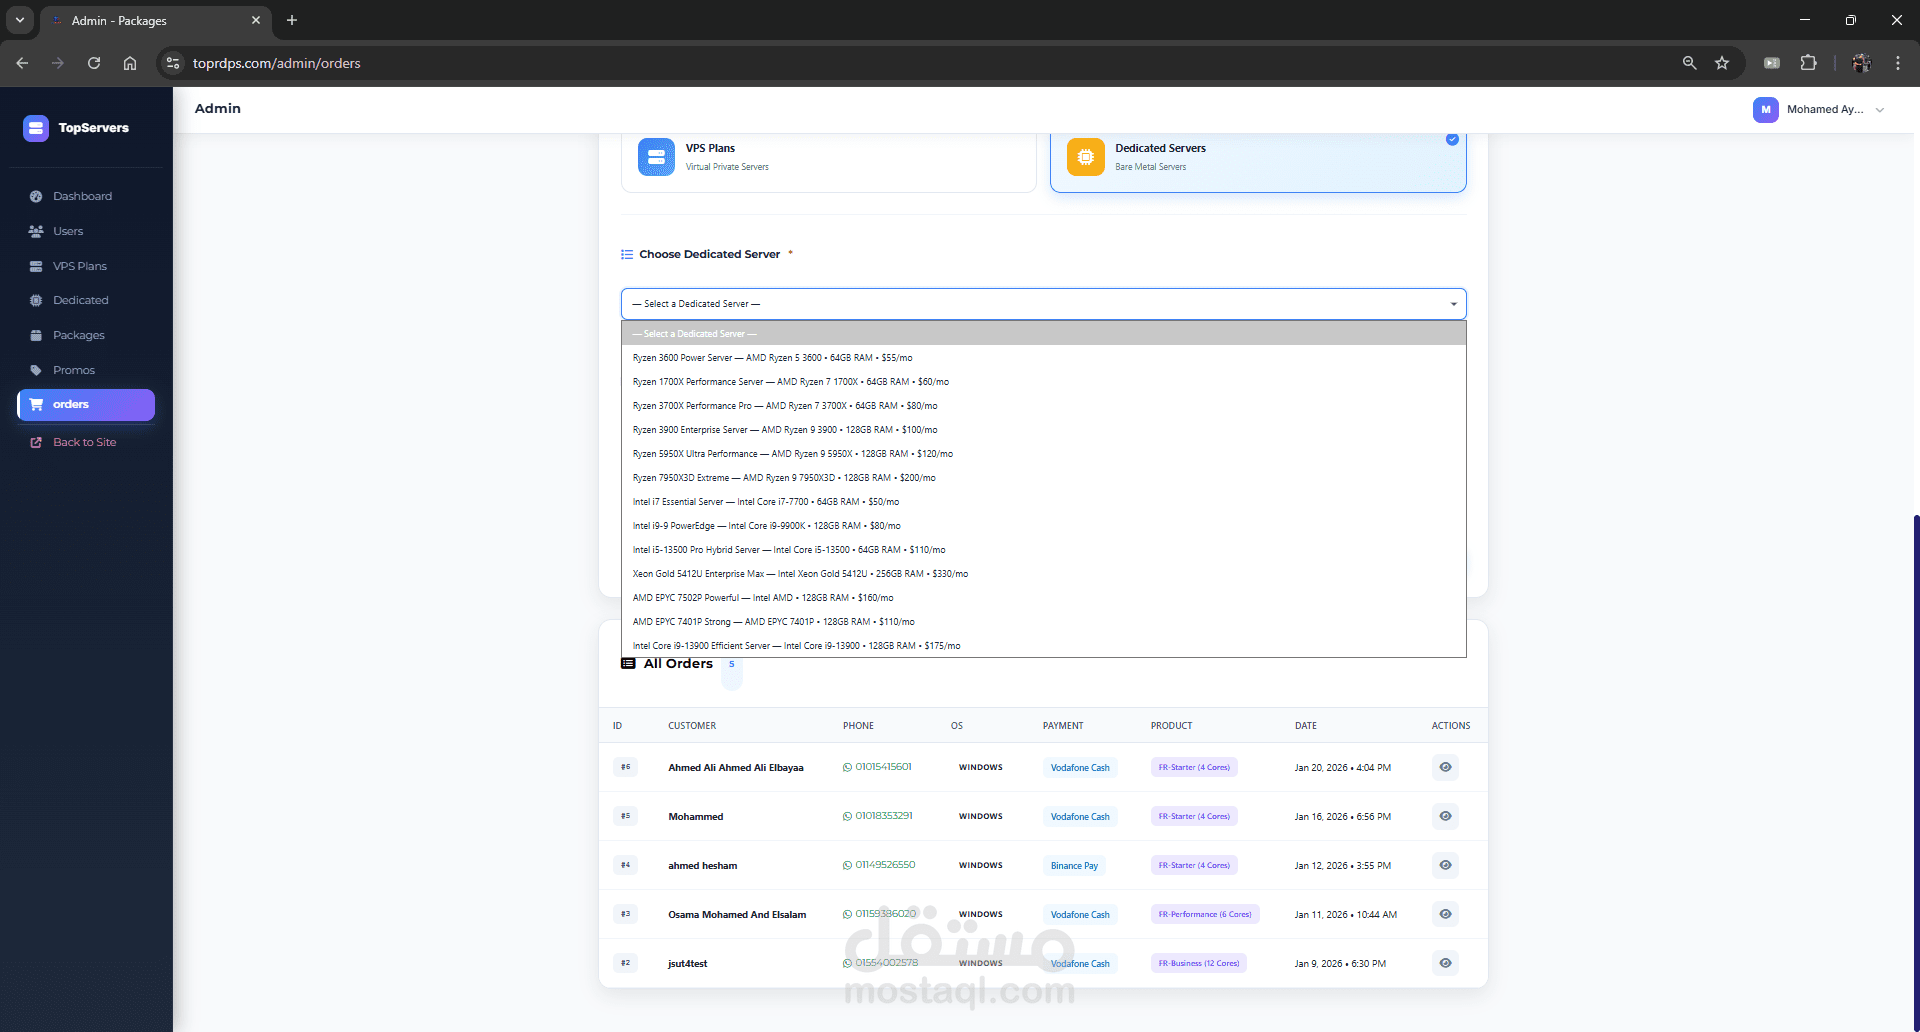Image resolution: width=1920 pixels, height=1032 pixels.
Task: Choose Intel i5-13500 Pro Hybrid Server option
Action: 1044,549
